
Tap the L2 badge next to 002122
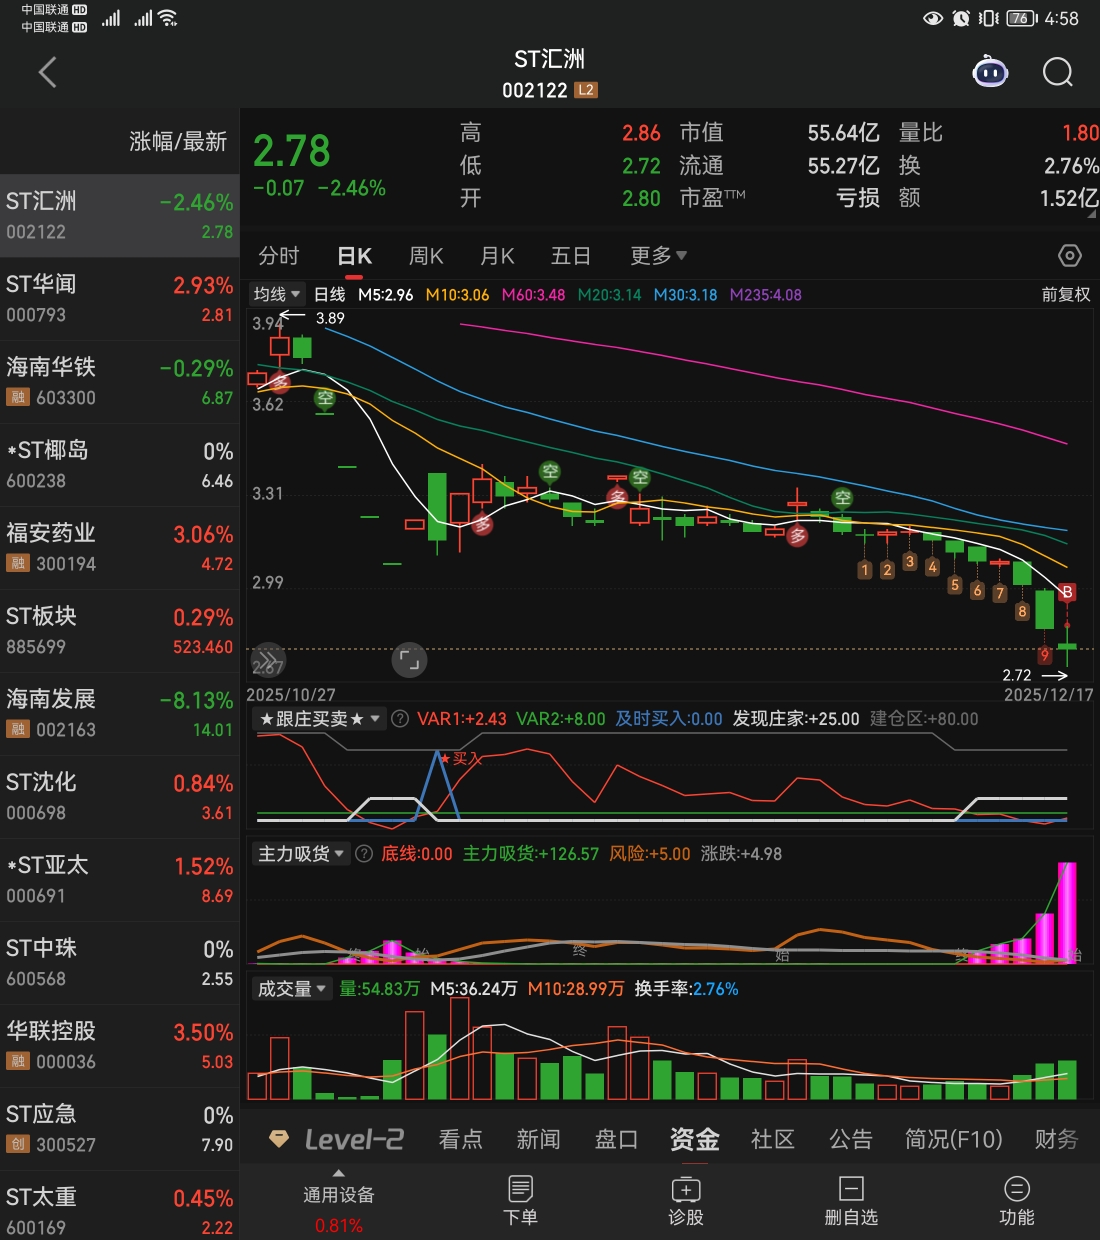586,90
